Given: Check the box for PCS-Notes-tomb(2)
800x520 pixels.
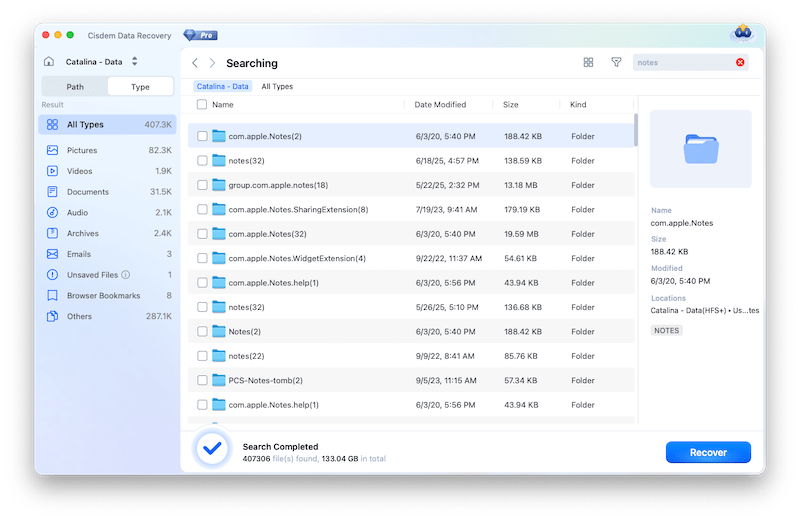Looking at the screenshot, I should pos(202,380).
